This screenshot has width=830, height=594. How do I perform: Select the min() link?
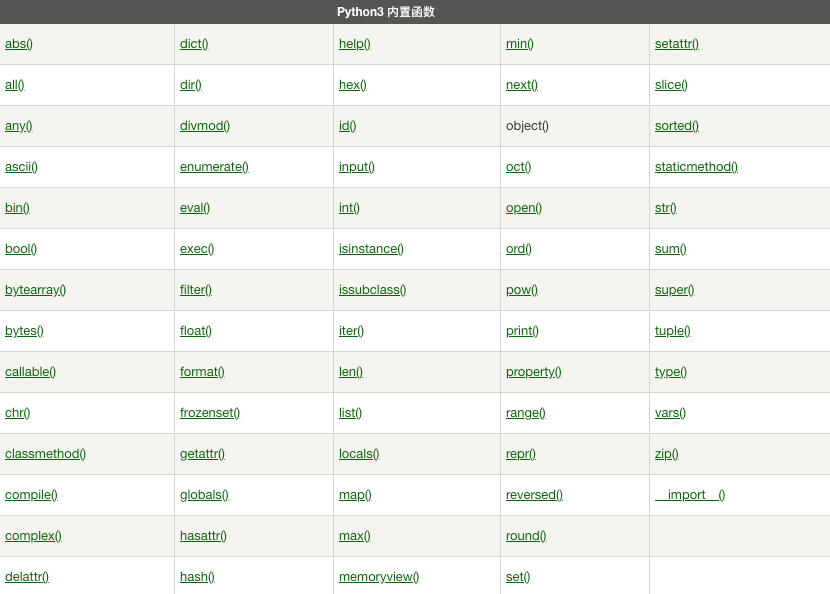coord(520,44)
